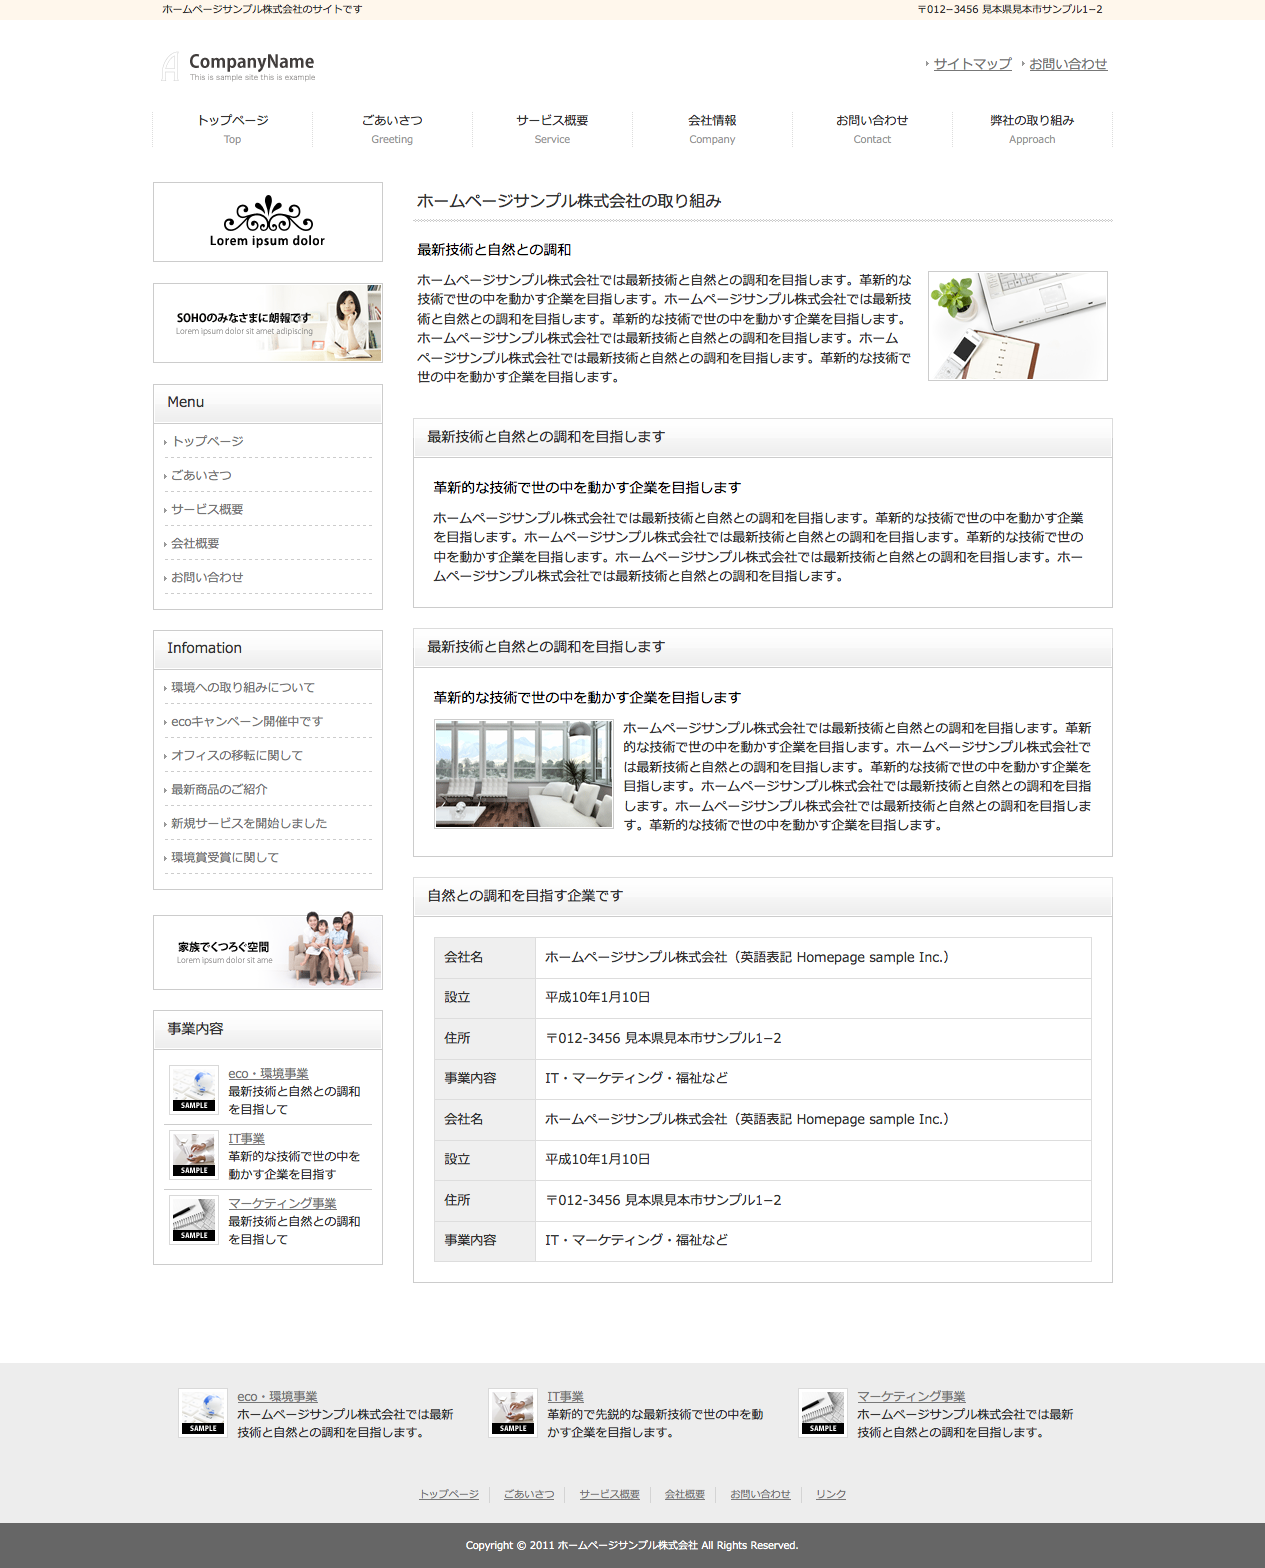Screen dimensions: 1265x1568
Task: Click the footer IT事業 SAMPLE icon
Action: [513, 1412]
